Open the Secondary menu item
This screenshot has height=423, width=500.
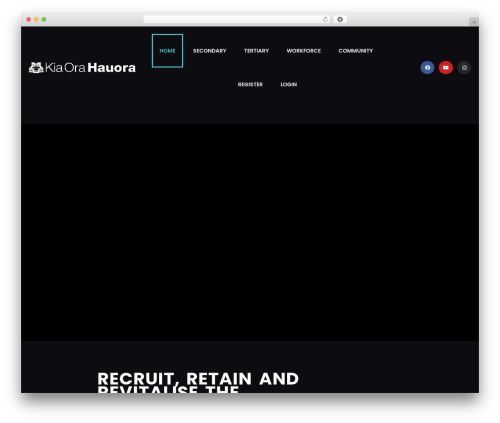coord(209,51)
